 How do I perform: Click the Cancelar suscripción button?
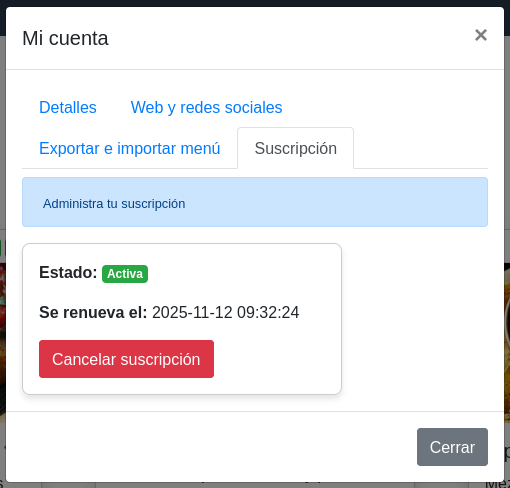click(x=126, y=359)
